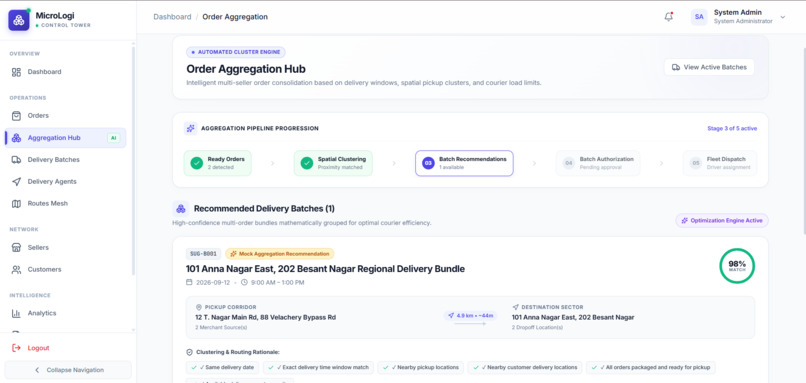Click the SA avatar badge
This screenshot has width=806, height=383.
click(699, 17)
